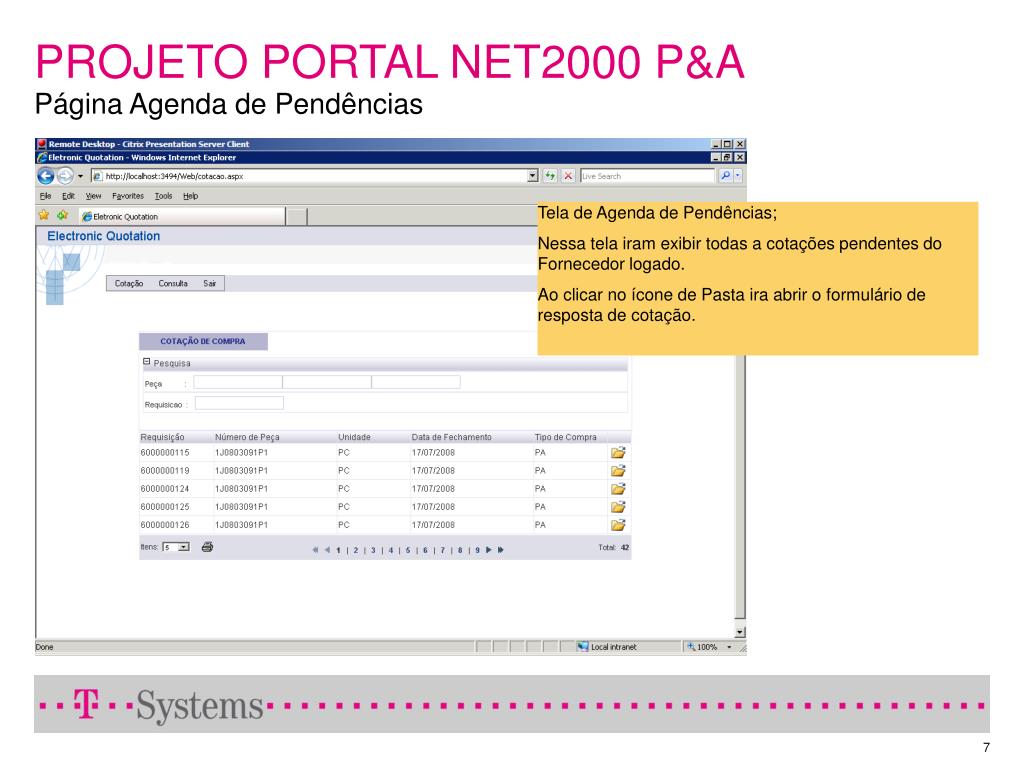Click the Requisicao input field
The width and height of the screenshot is (1024, 768).
pos(239,403)
